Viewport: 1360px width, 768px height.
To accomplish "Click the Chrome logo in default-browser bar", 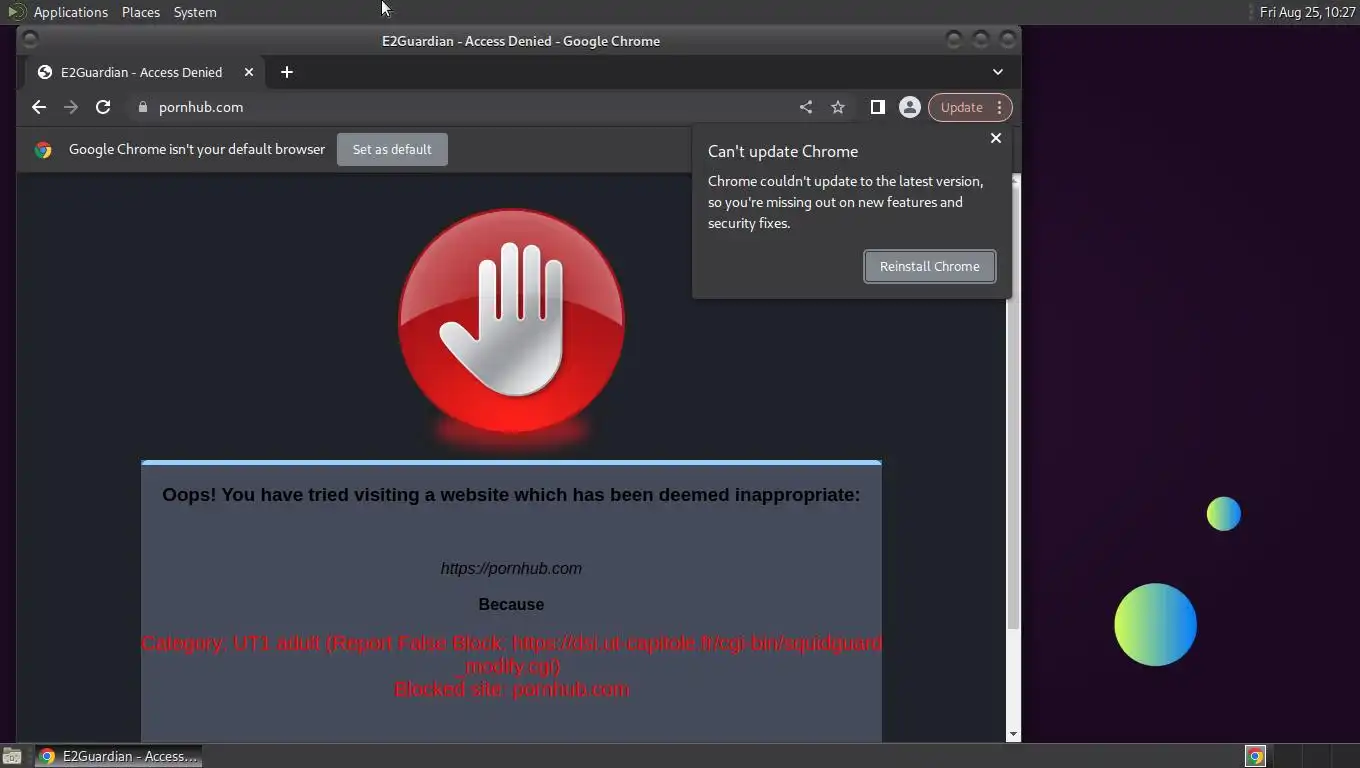I will 43,150.
